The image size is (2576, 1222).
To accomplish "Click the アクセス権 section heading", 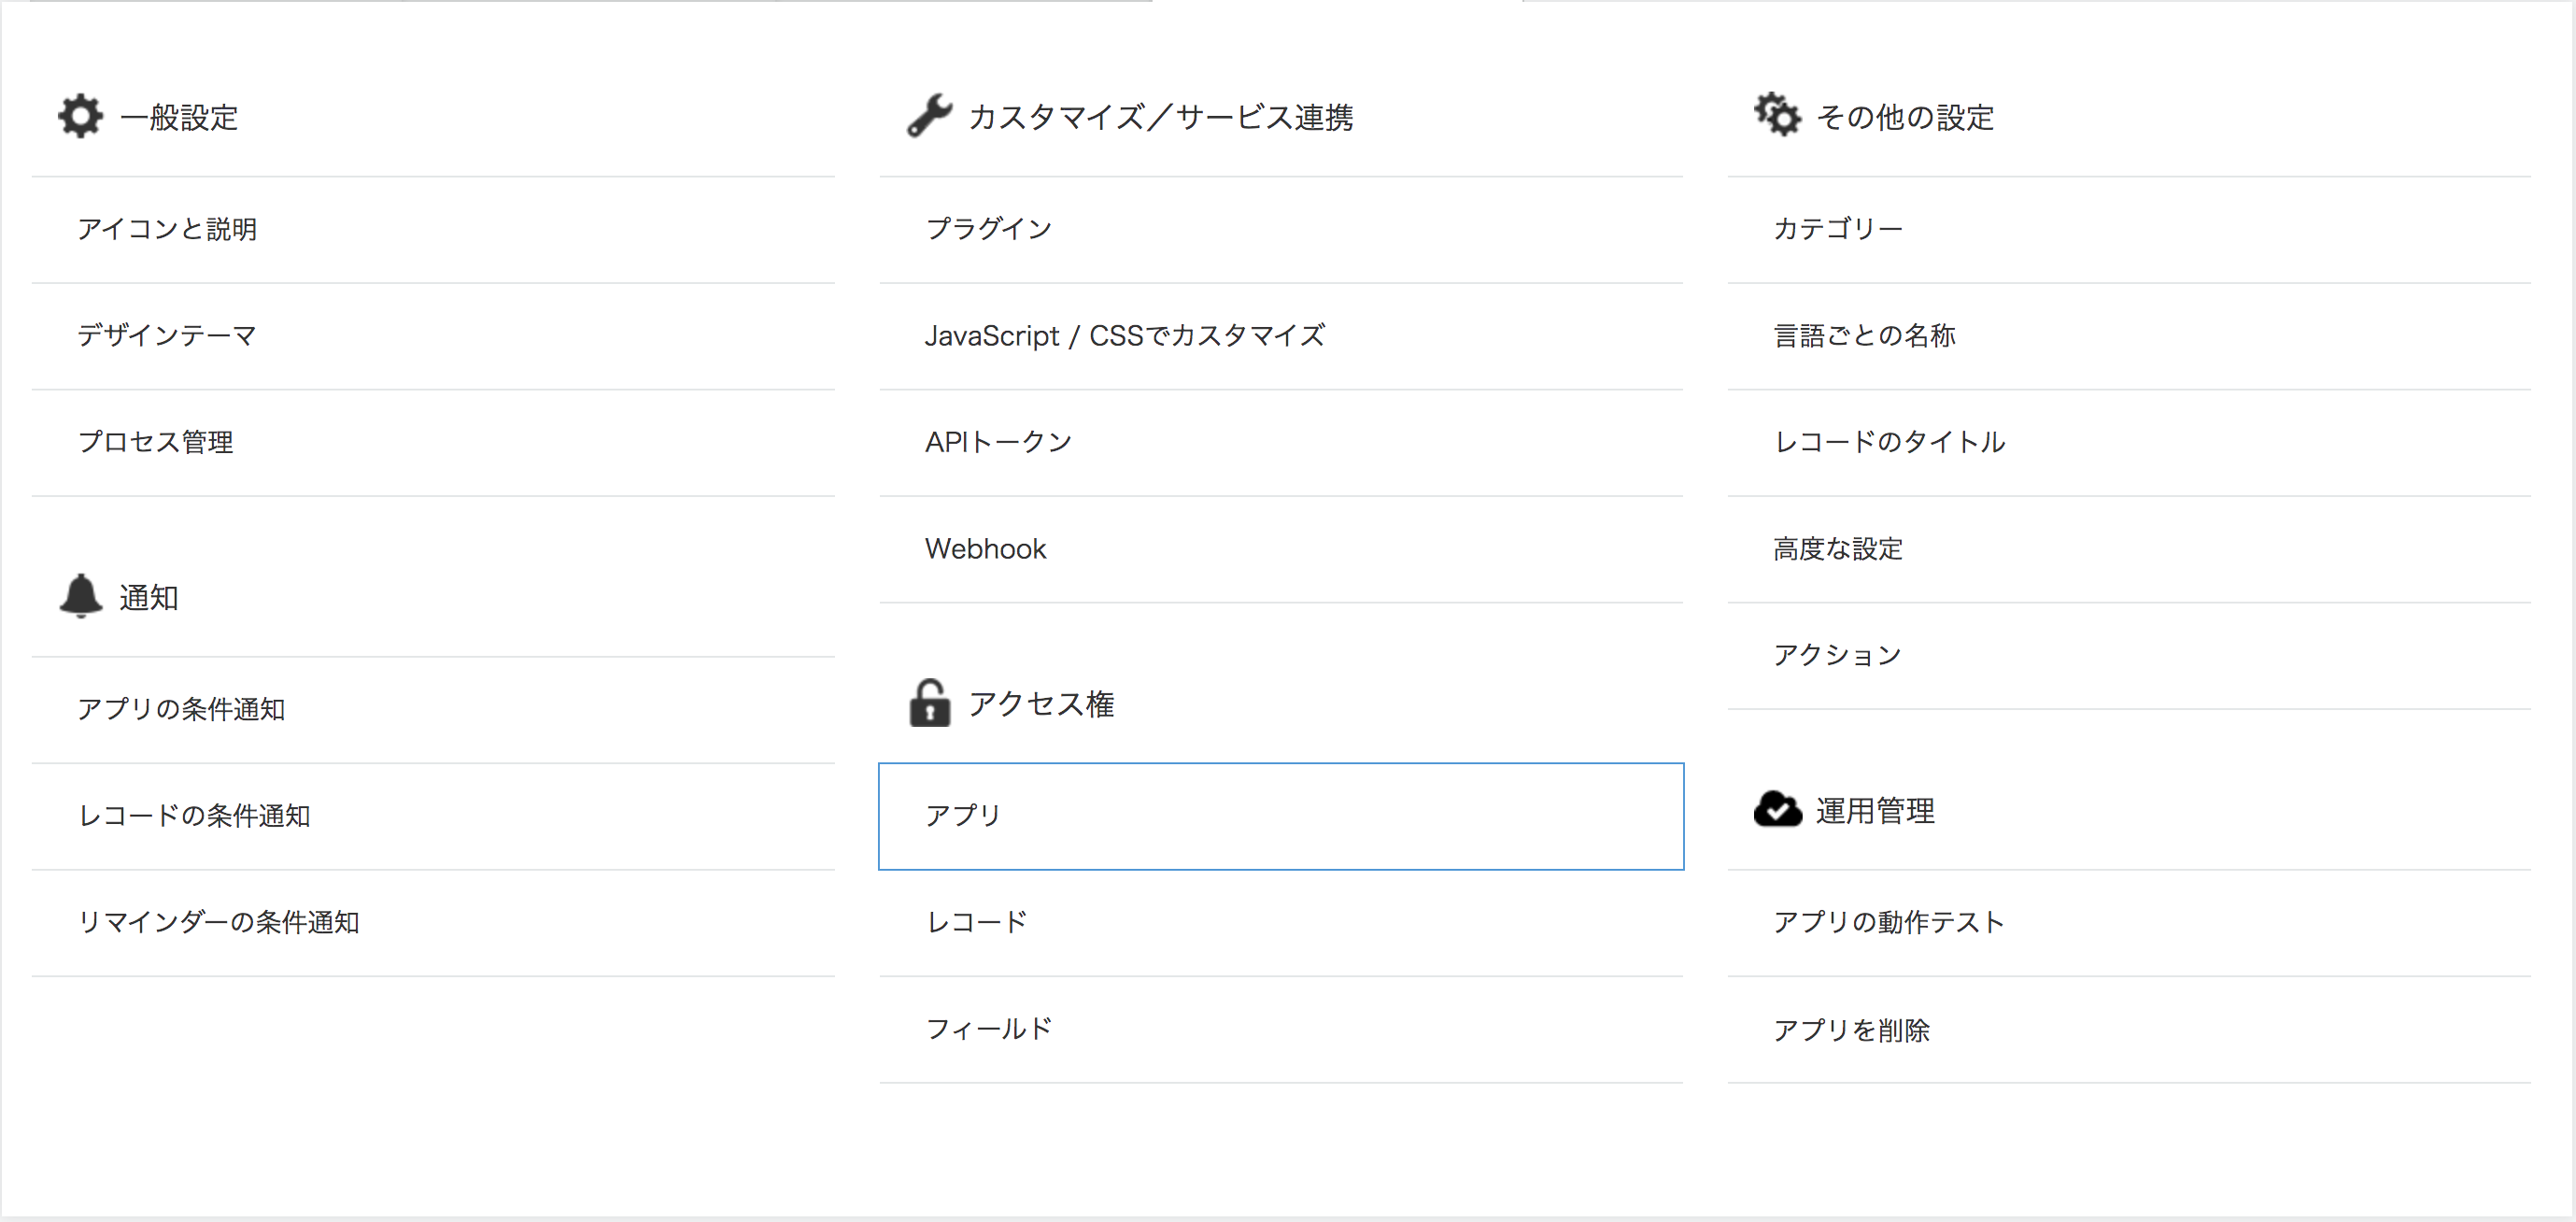I will [x=1041, y=704].
